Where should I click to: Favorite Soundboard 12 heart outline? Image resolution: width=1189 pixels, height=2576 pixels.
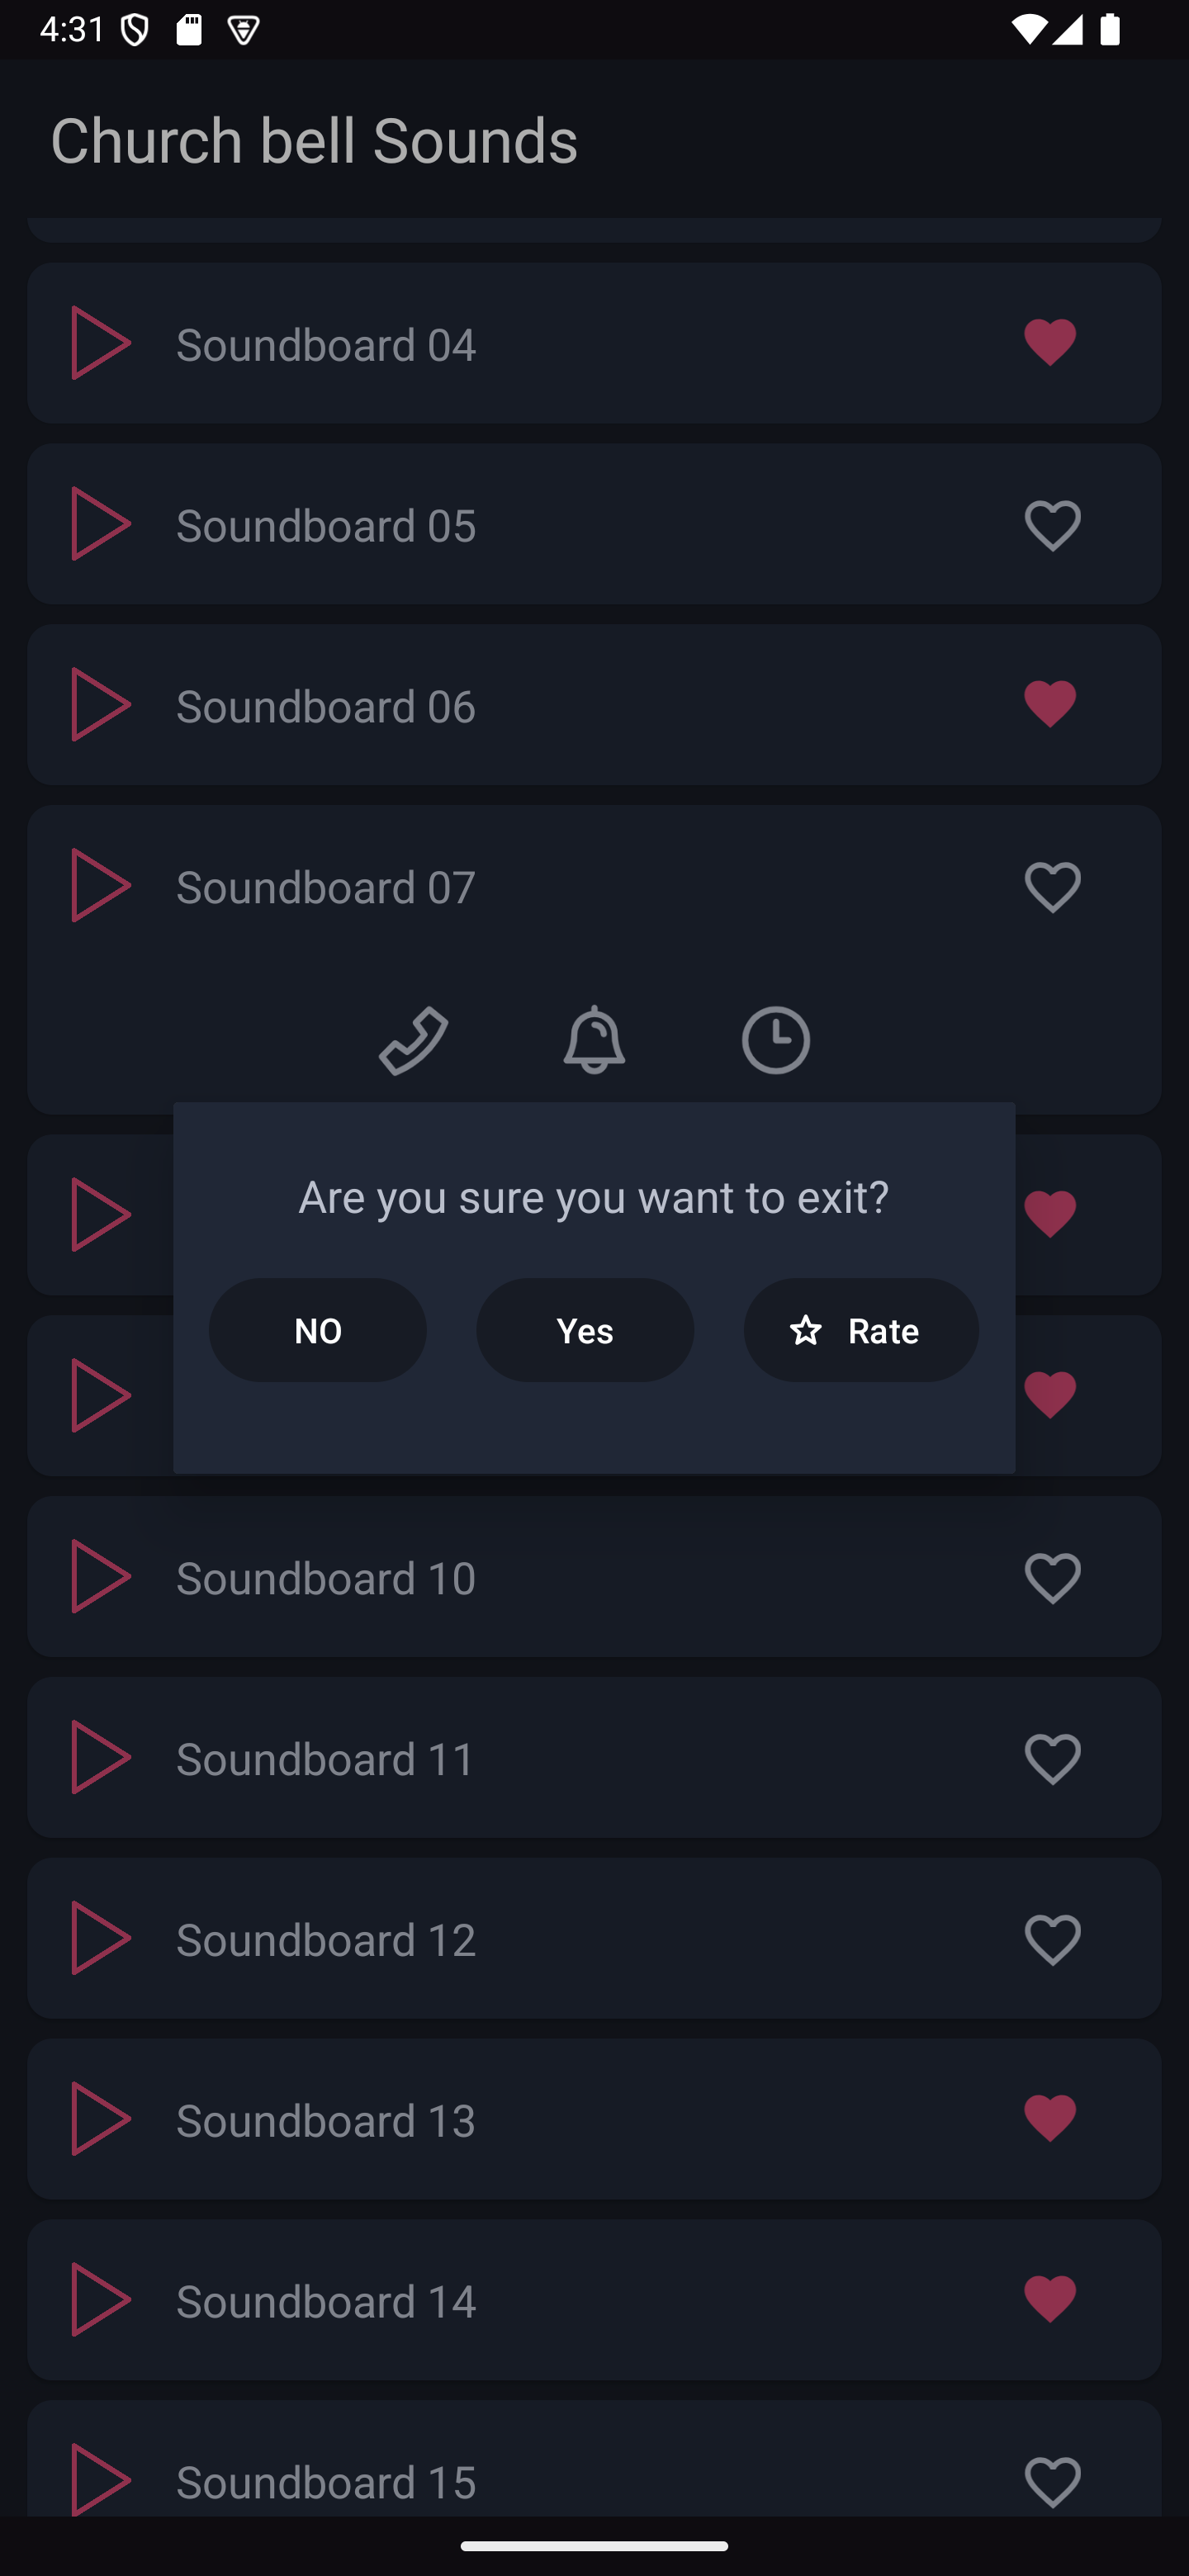coord(1052,1939)
